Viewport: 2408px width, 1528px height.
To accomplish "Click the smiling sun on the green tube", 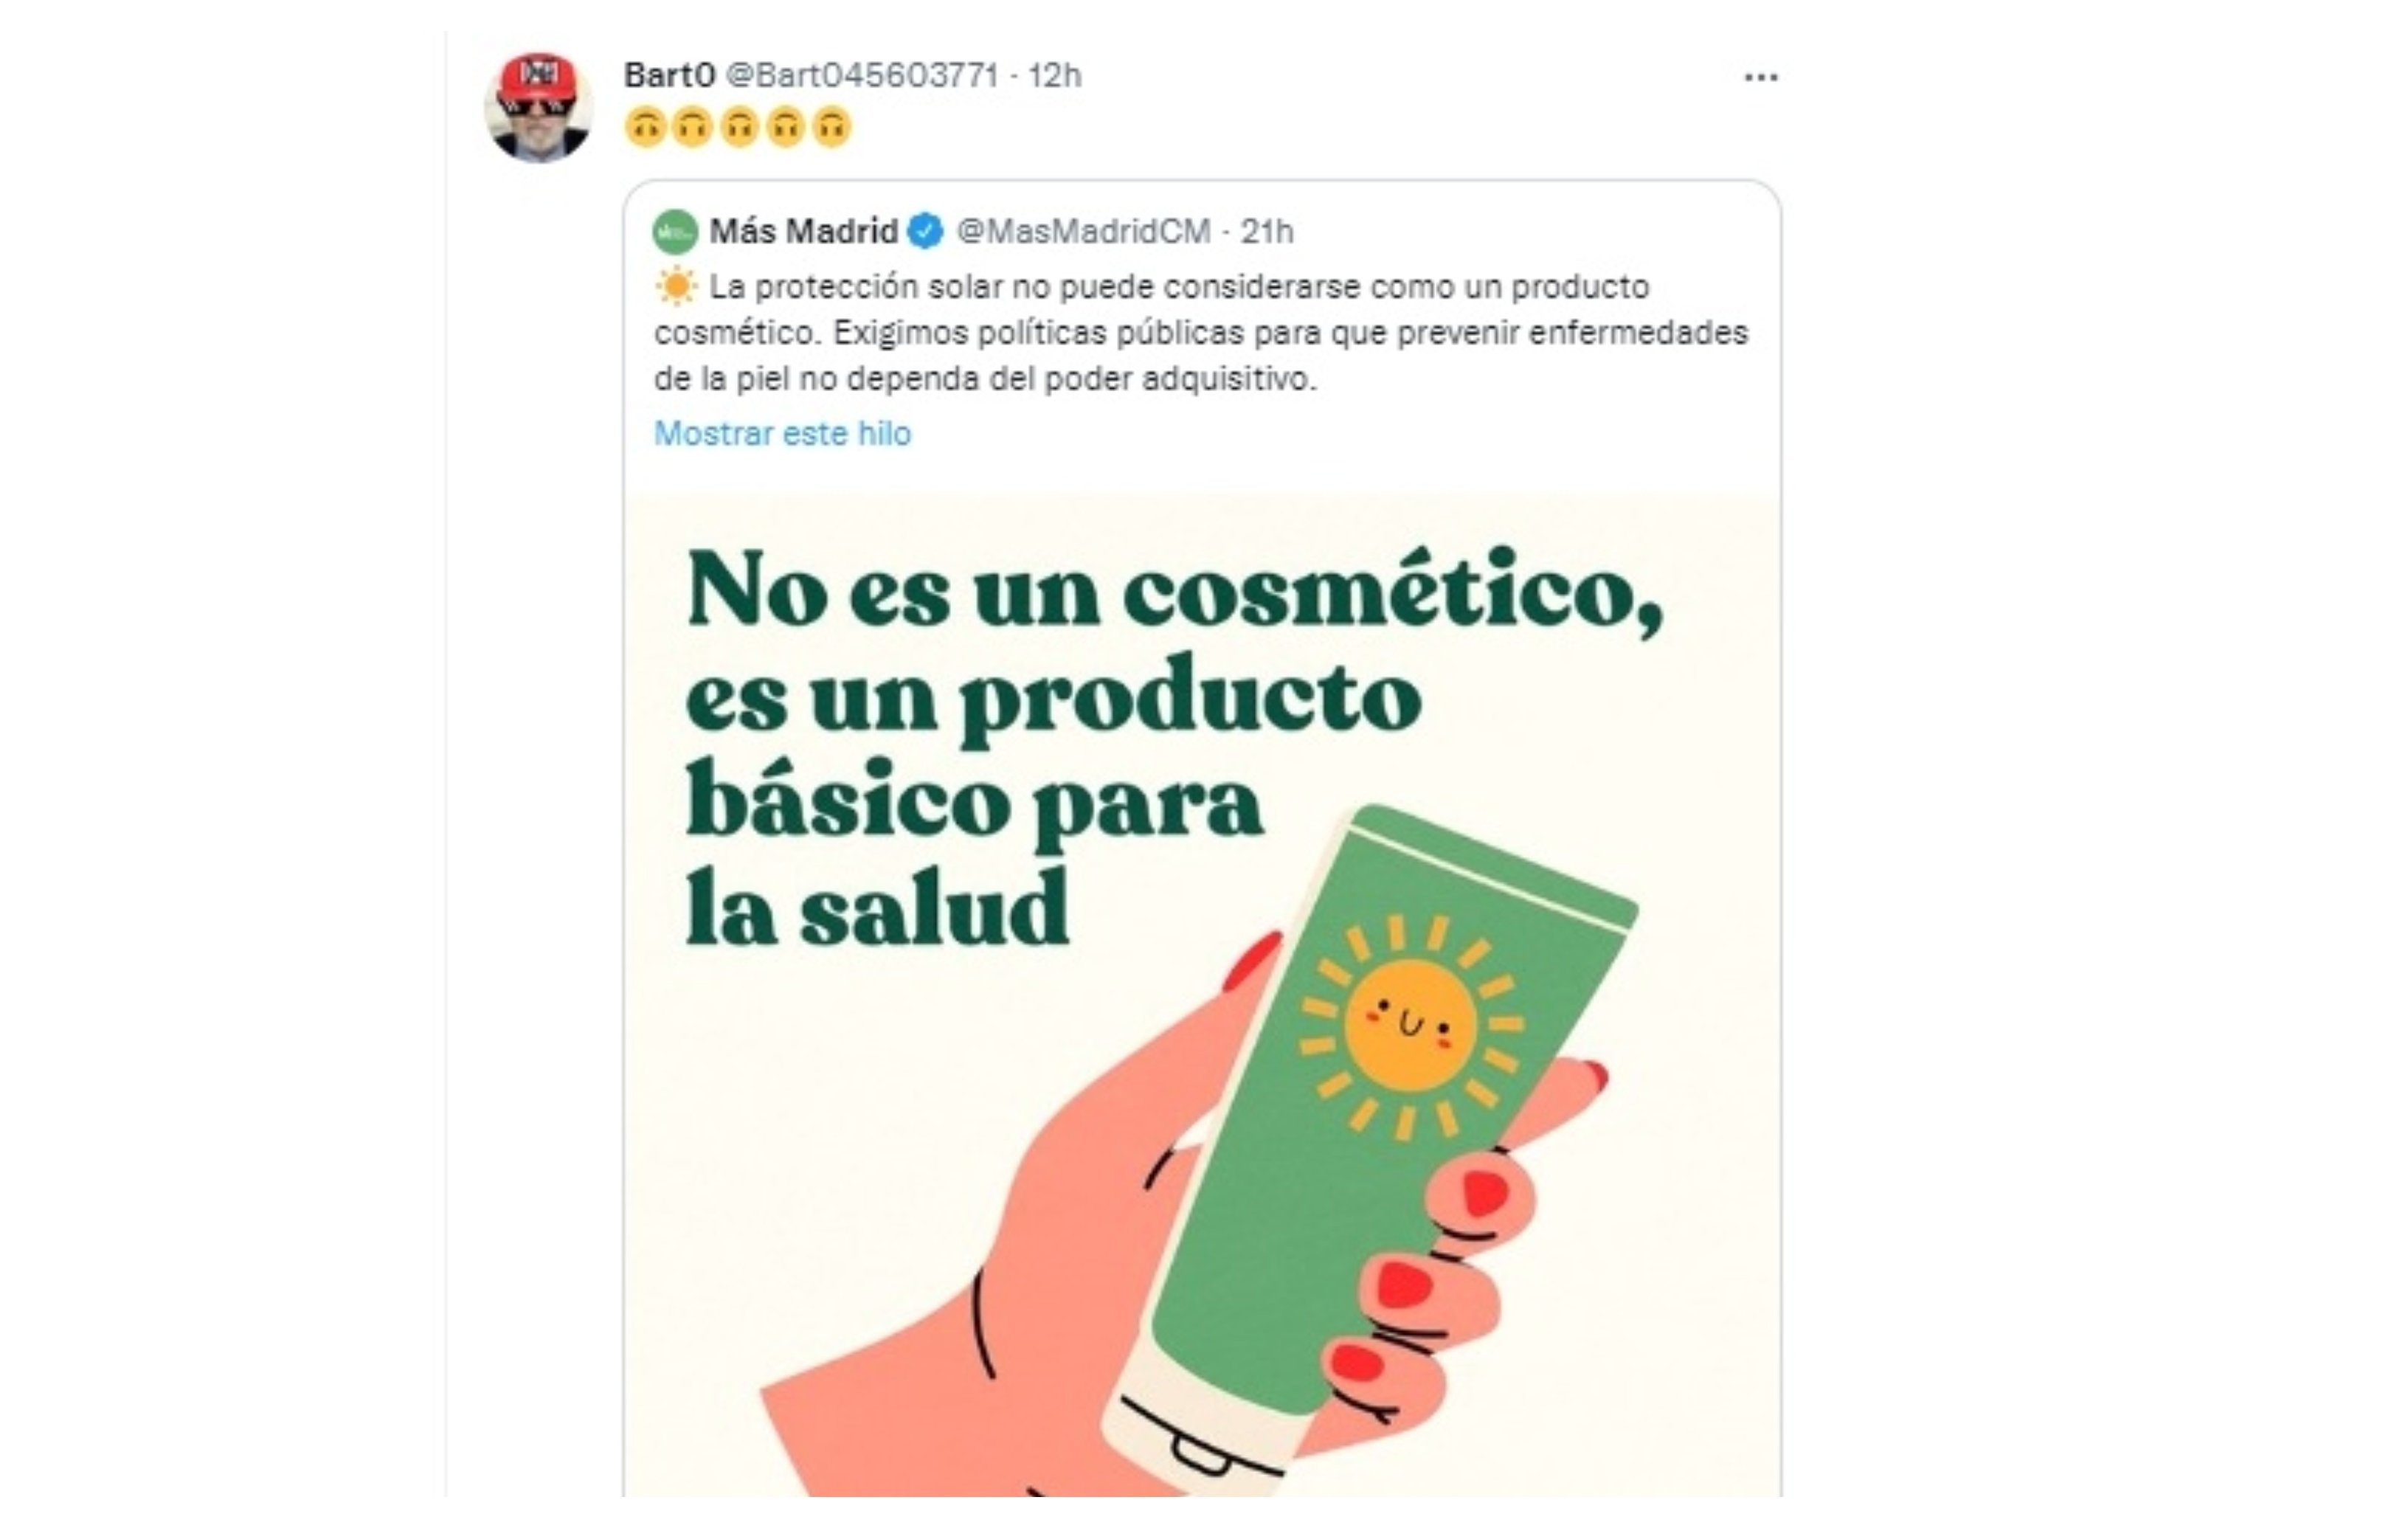I will 1410,1027.
